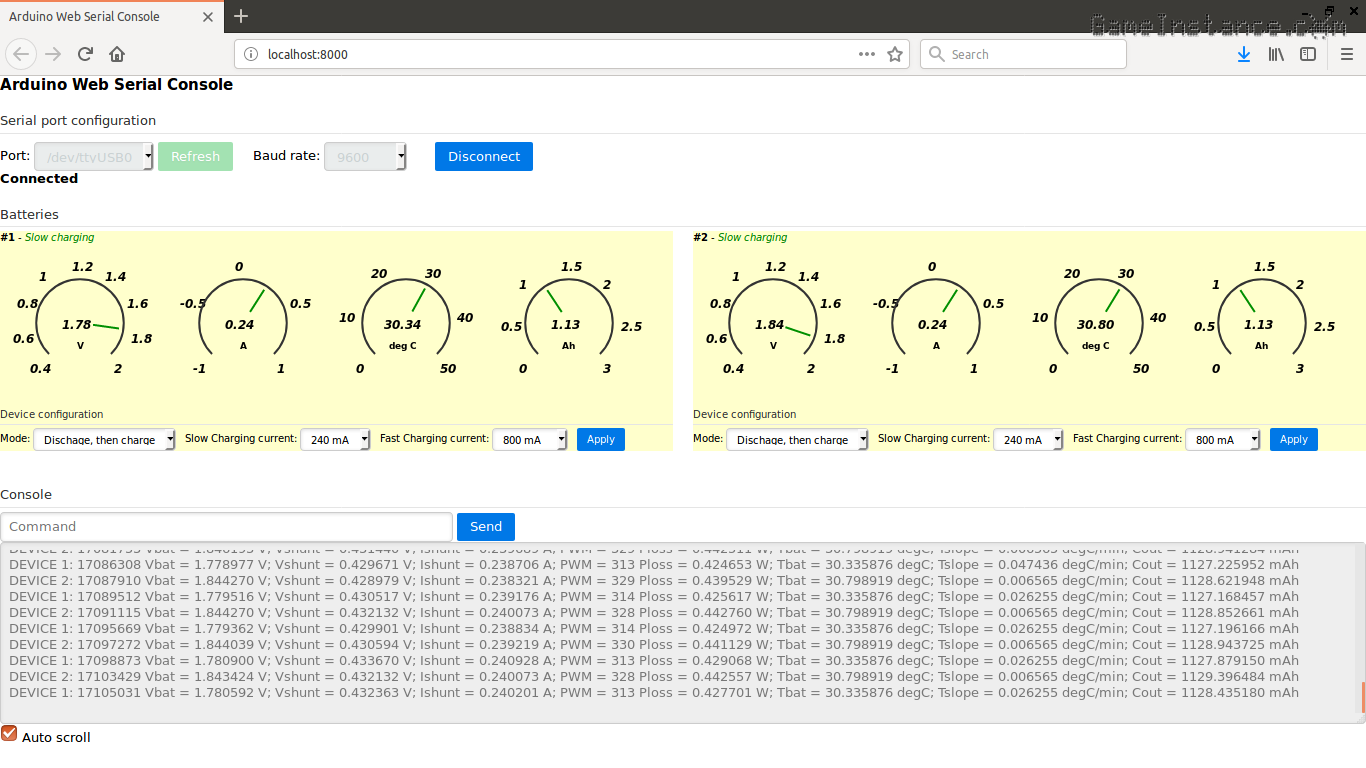The width and height of the screenshot is (1366, 768).
Task: Open battery #2 Fast Charging current dropdown
Action: (x=1223, y=440)
